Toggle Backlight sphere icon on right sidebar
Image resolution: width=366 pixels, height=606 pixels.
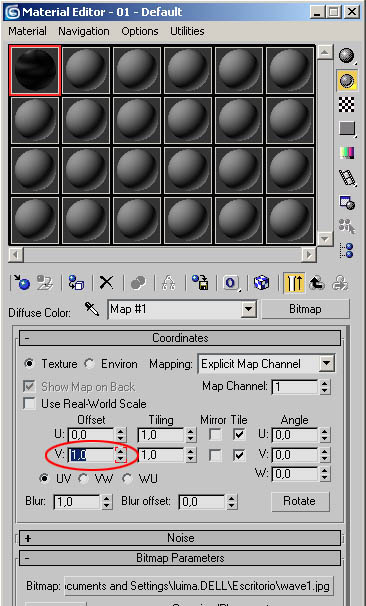pos(347,80)
